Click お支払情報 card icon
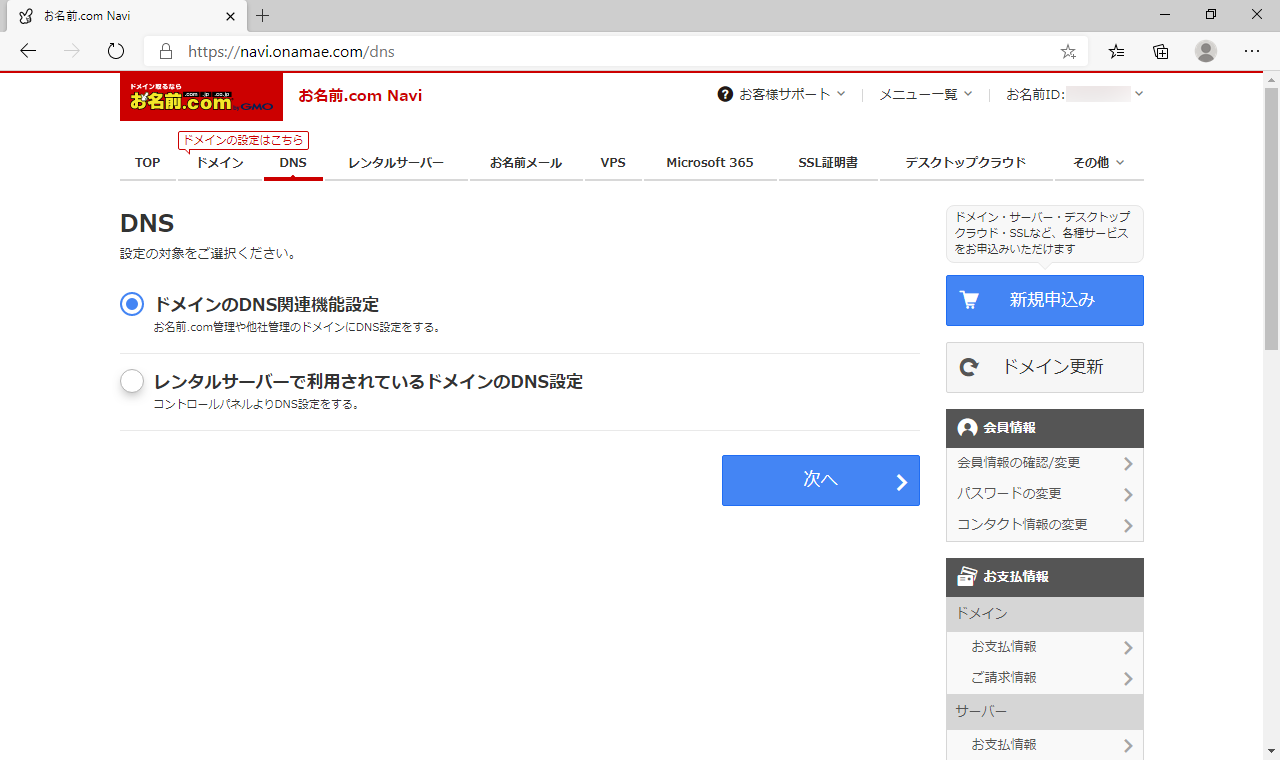 pos(967,577)
